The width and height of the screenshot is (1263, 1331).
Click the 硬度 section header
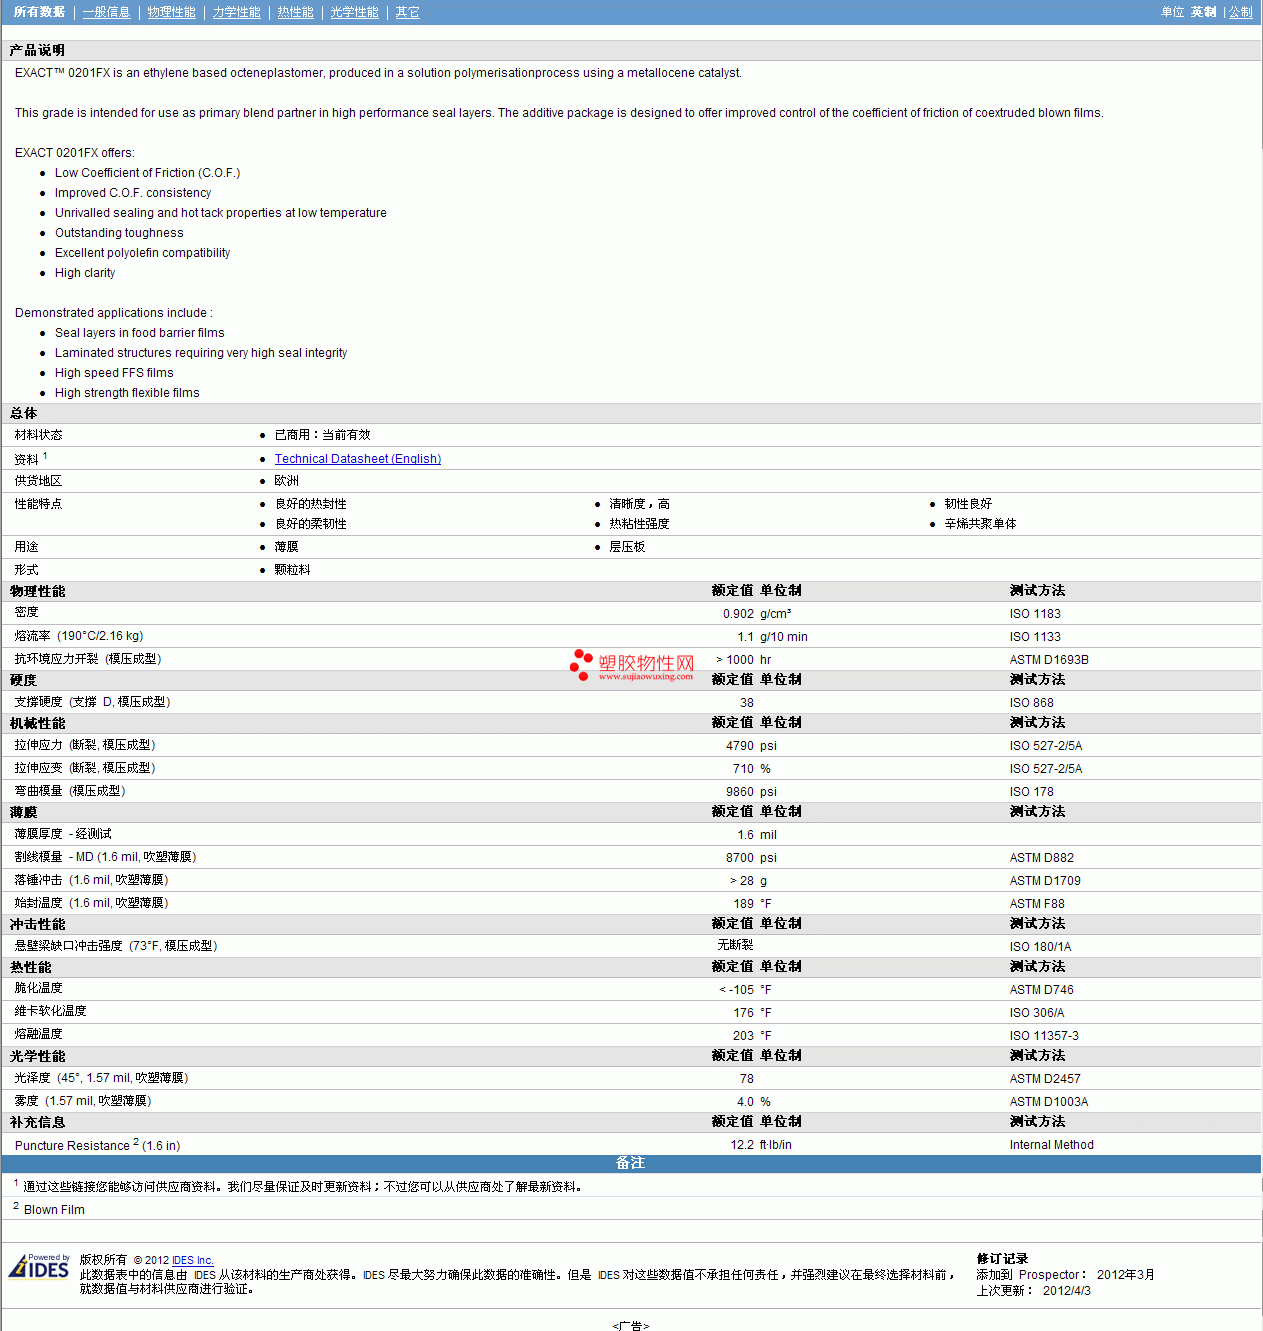point(24,680)
